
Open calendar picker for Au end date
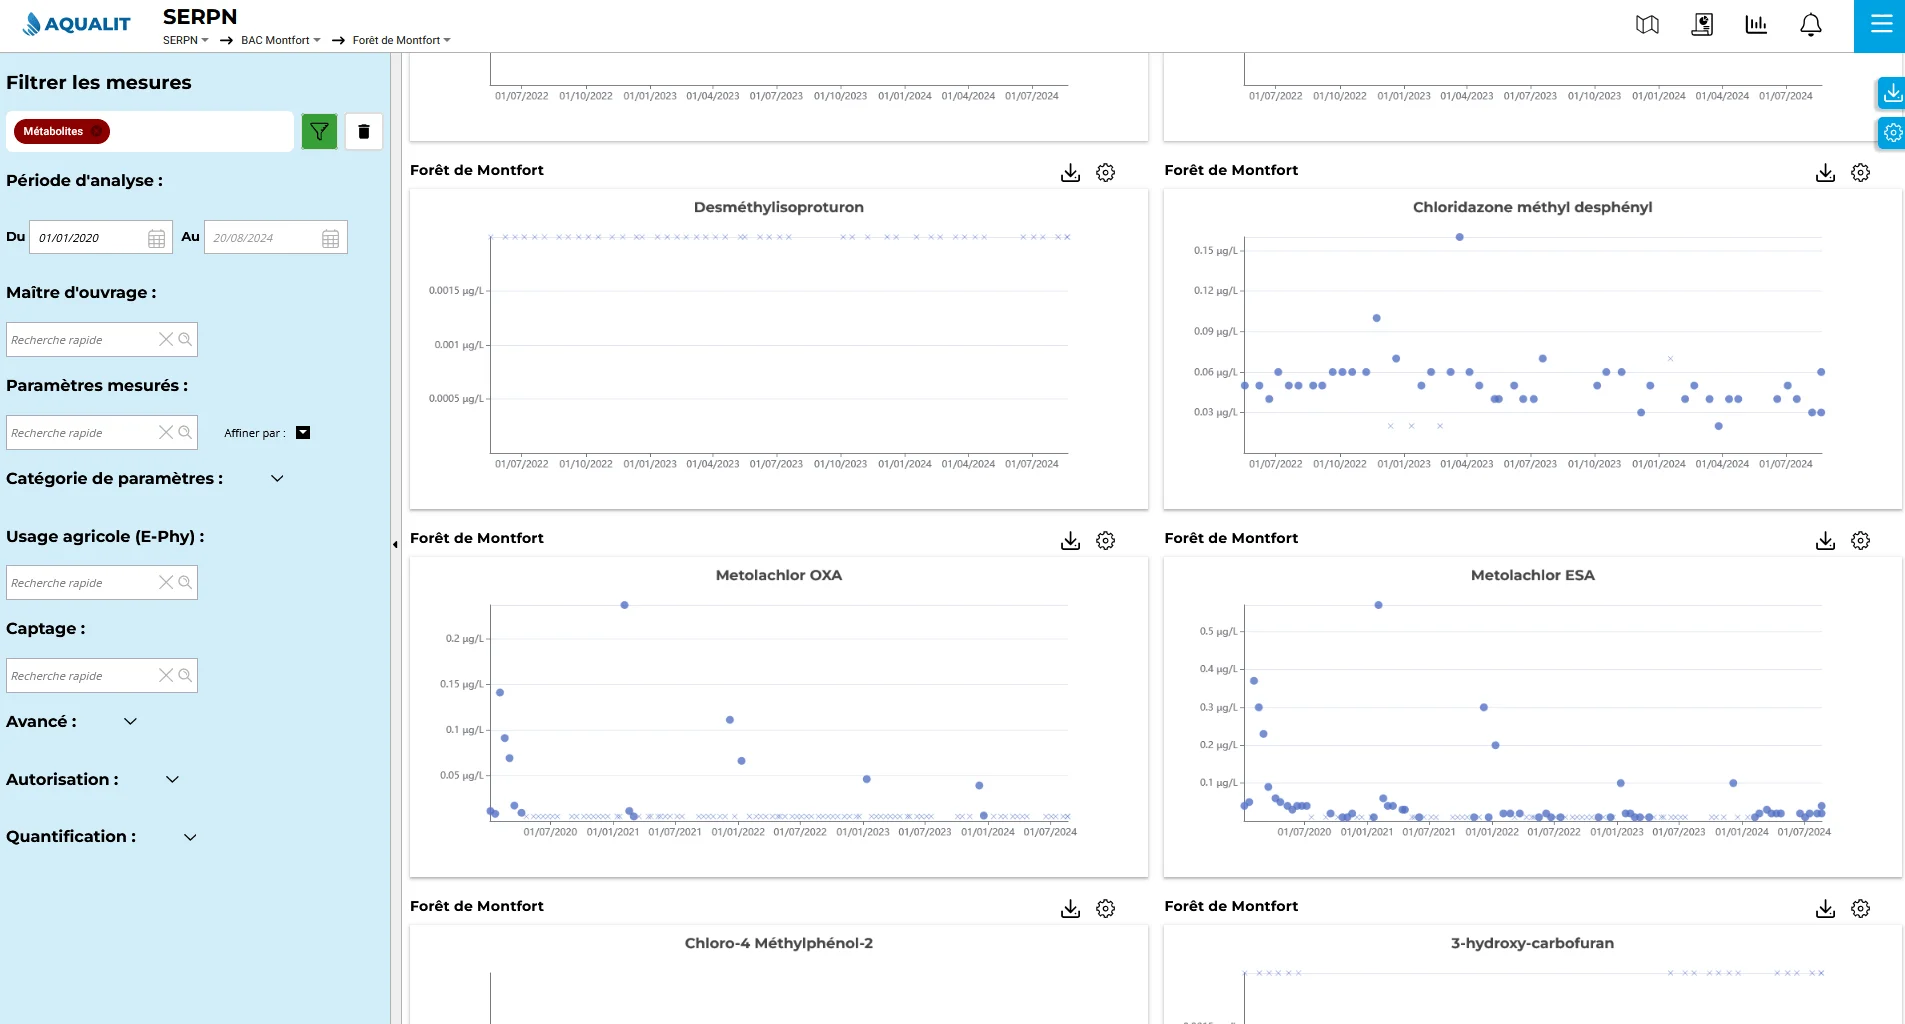point(330,238)
